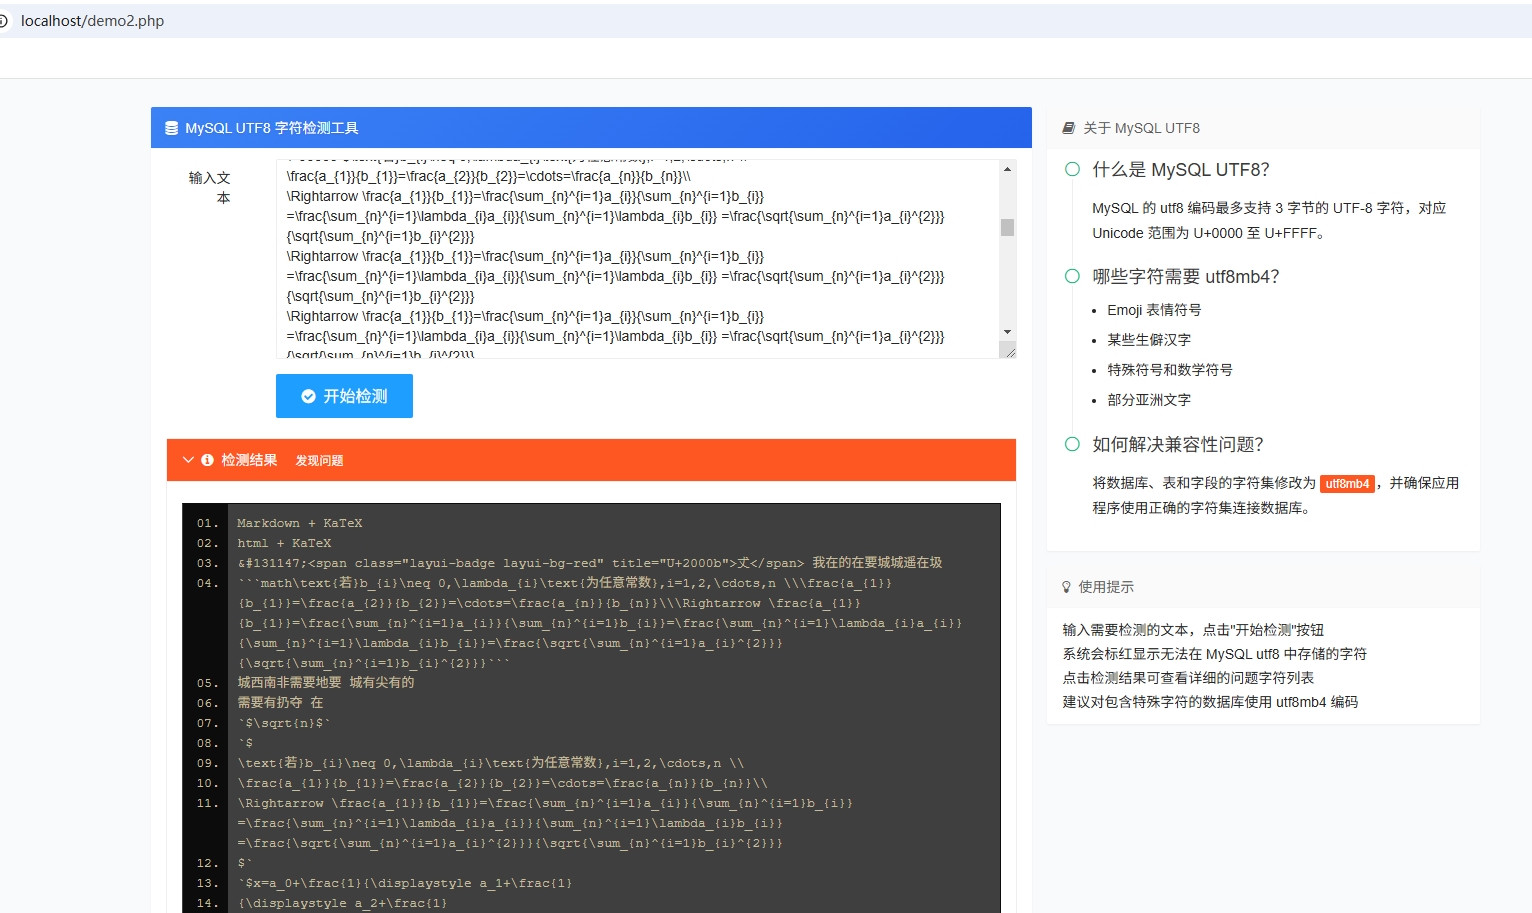Click the timeline circle next to 什么是 MySQL UTF8?

(x=1072, y=169)
